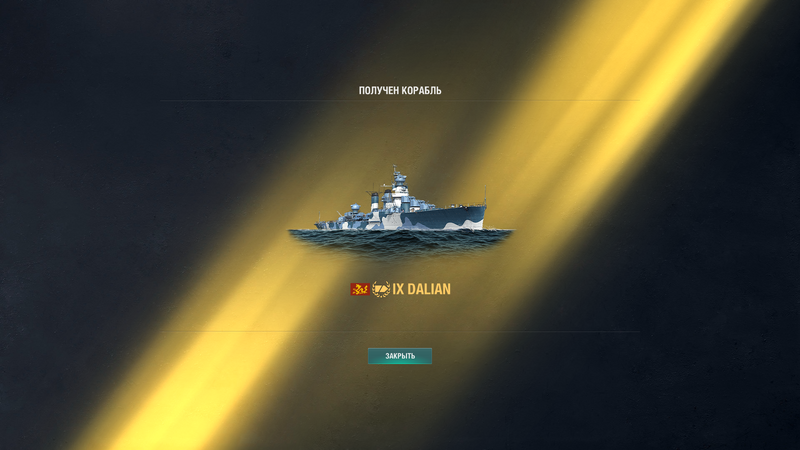The width and height of the screenshot is (800, 450).
Task: Click the stern of the Dalian ship
Action: pyautogui.click(x=319, y=224)
